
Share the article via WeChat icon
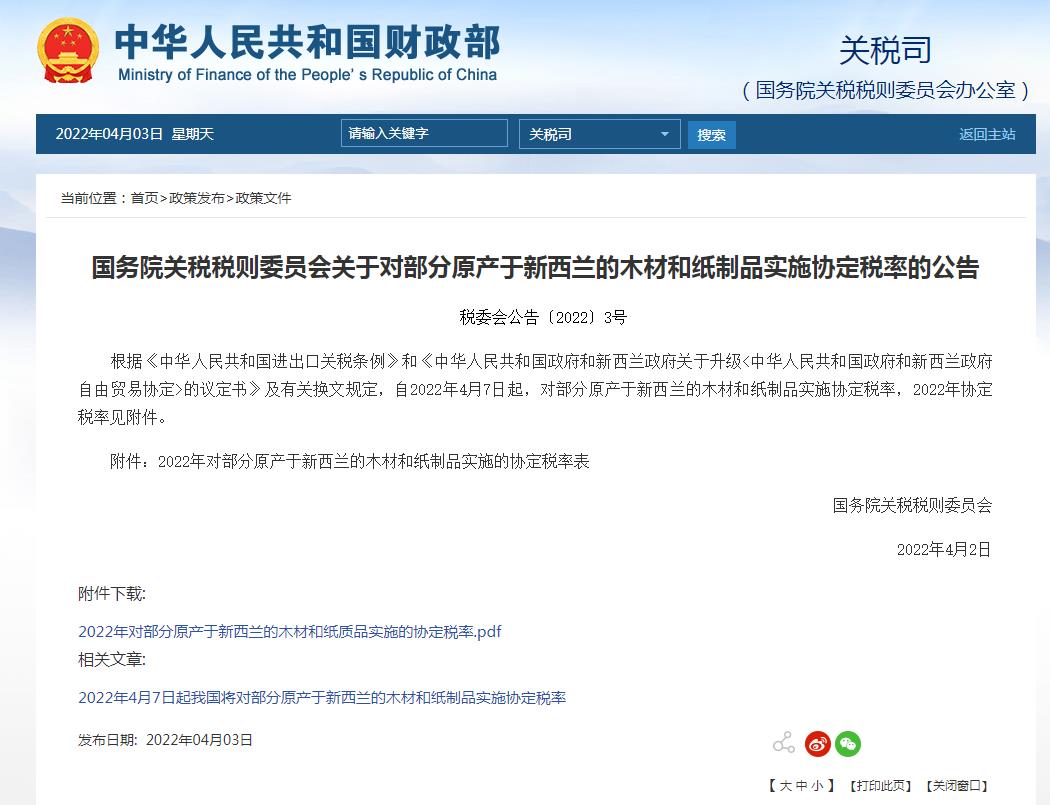click(848, 743)
